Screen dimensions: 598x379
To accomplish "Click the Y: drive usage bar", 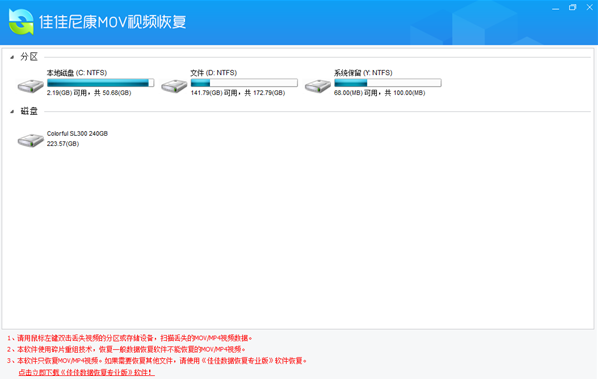I will pyautogui.click(x=388, y=83).
